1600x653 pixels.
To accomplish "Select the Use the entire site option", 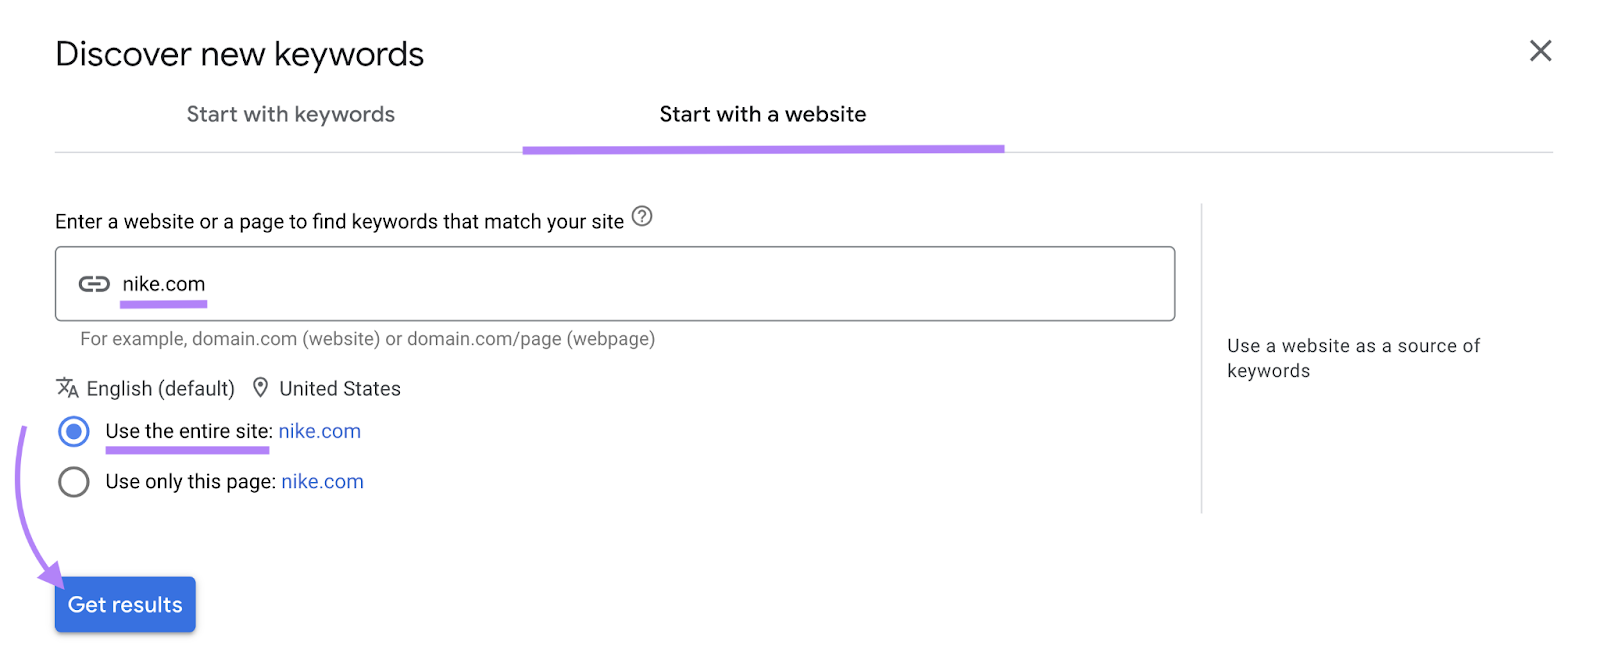I will pyautogui.click(x=188, y=431).
